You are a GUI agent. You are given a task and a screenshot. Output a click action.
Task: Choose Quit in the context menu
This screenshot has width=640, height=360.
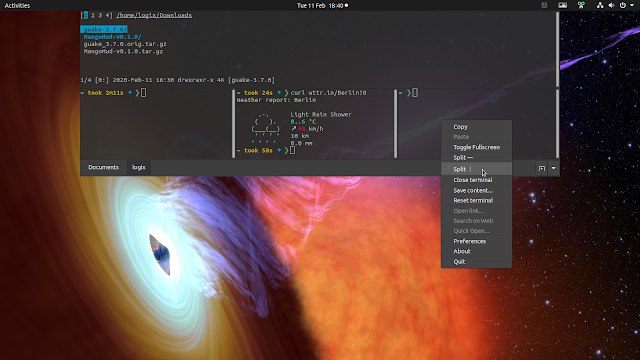tap(476, 262)
